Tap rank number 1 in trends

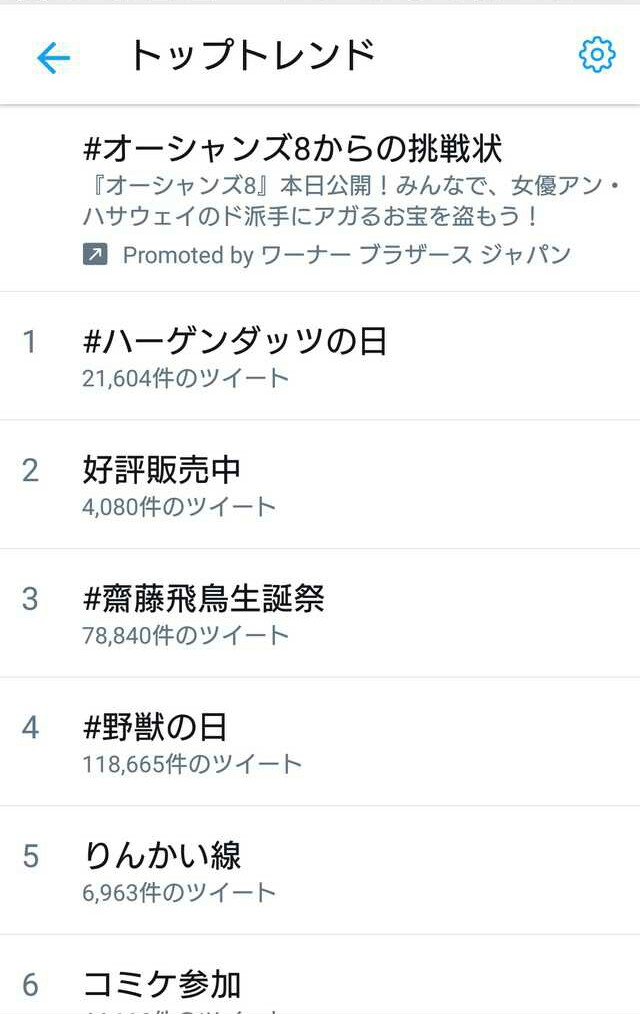click(x=29, y=342)
